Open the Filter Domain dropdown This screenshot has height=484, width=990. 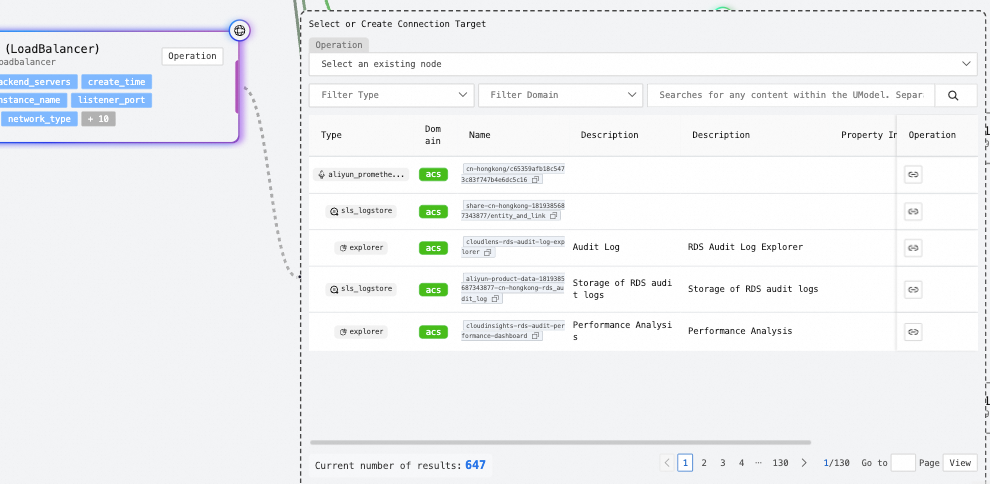coord(561,95)
